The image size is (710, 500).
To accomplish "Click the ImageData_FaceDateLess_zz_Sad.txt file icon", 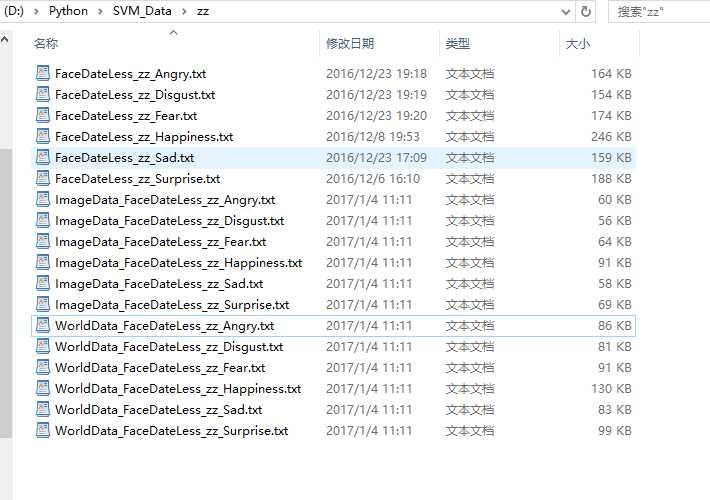I will click(x=43, y=283).
